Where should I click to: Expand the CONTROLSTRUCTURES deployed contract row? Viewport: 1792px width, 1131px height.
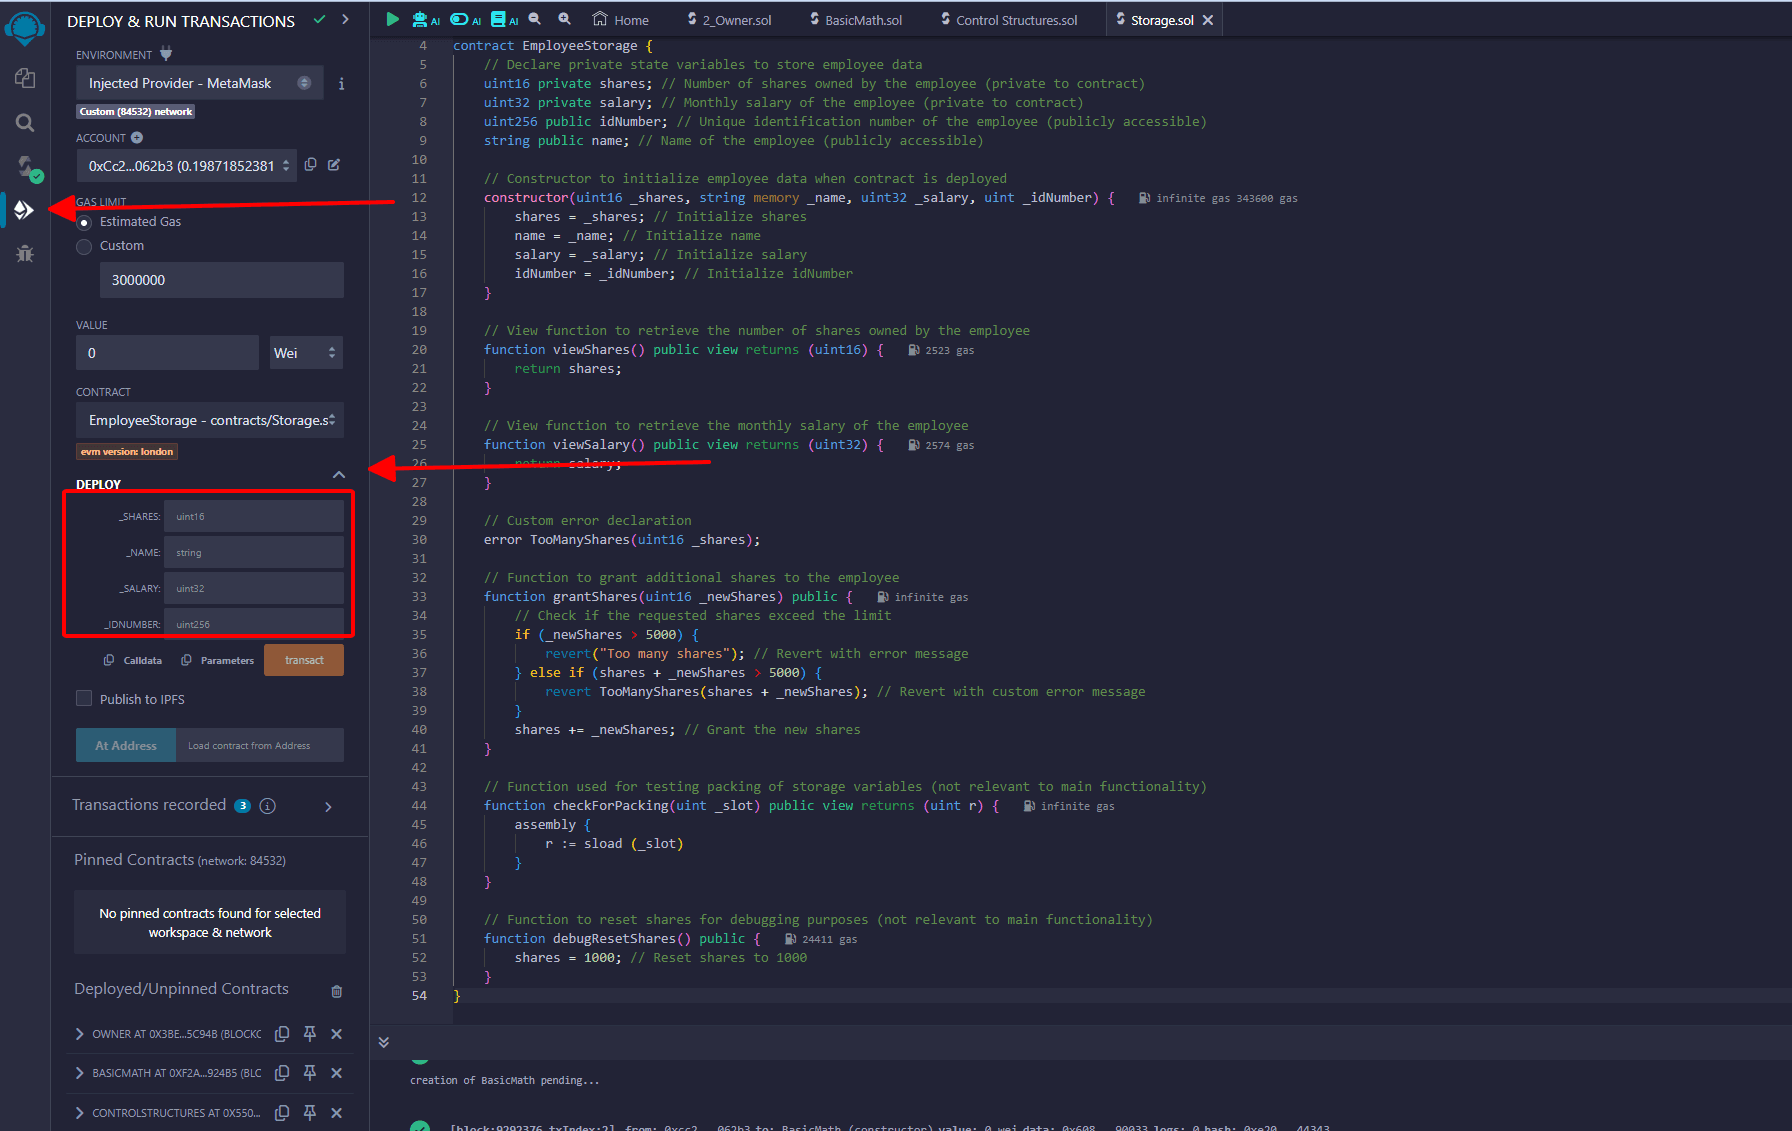[x=79, y=1112]
